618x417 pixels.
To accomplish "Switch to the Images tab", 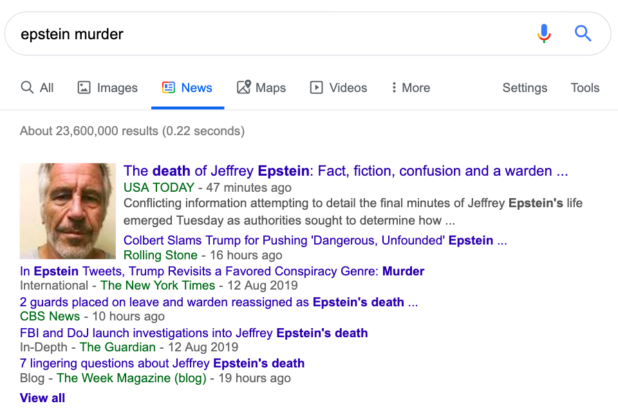I will tap(107, 87).
